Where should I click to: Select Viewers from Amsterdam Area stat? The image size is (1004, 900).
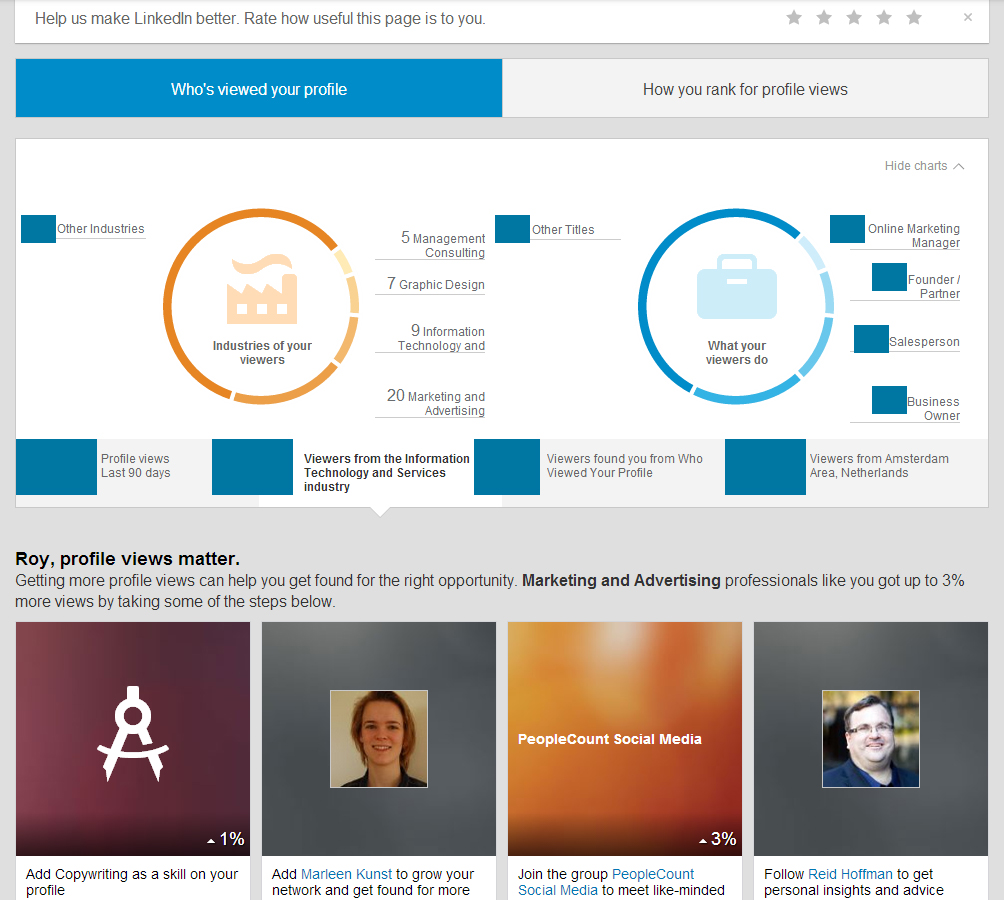click(878, 466)
